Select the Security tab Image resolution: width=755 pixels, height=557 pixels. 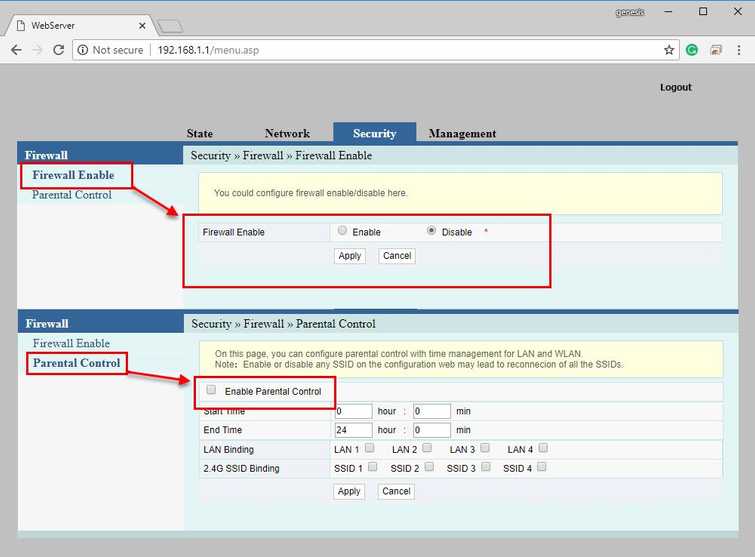pyautogui.click(x=374, y=133)
